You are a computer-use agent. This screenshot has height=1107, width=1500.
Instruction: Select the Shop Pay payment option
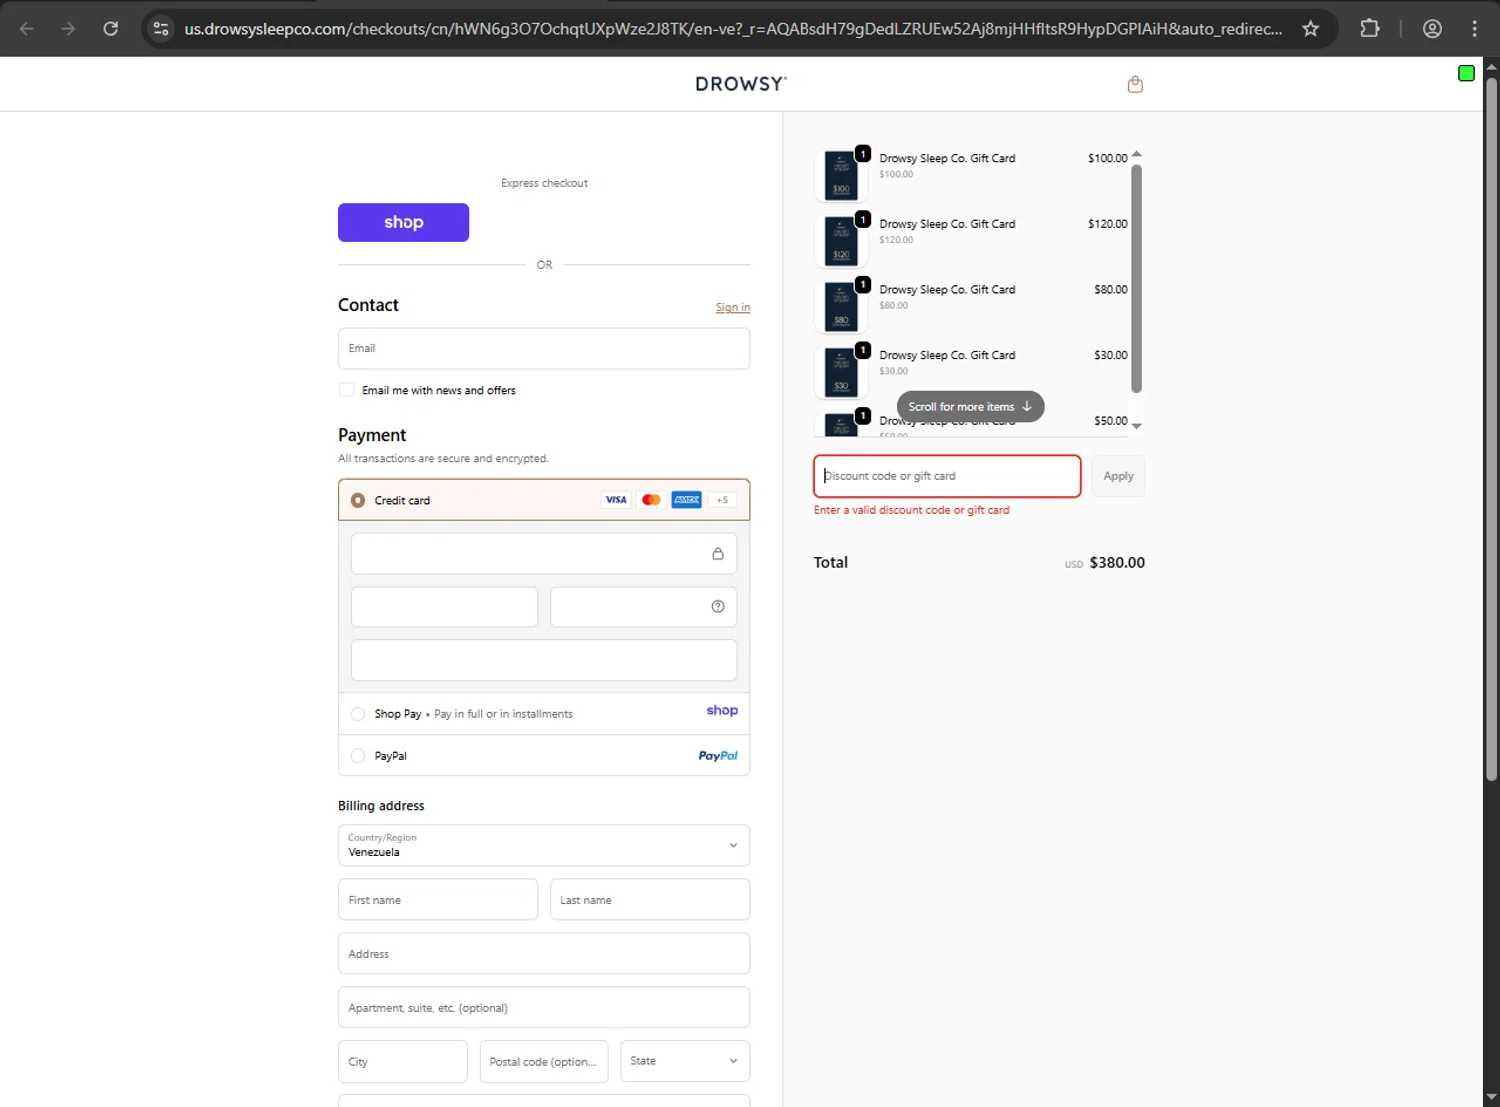(x=358, y=714)
